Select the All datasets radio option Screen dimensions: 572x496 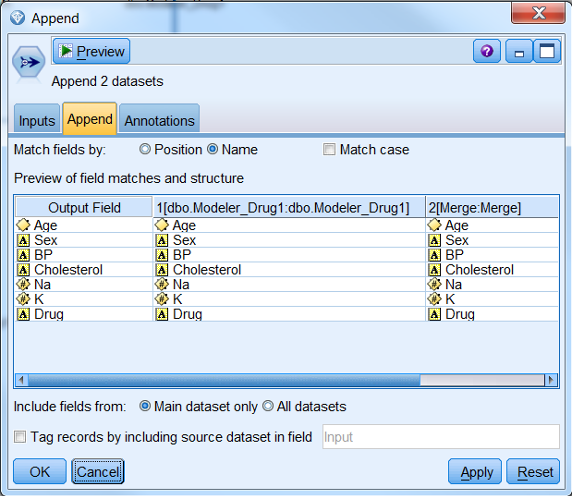point(268,406)
